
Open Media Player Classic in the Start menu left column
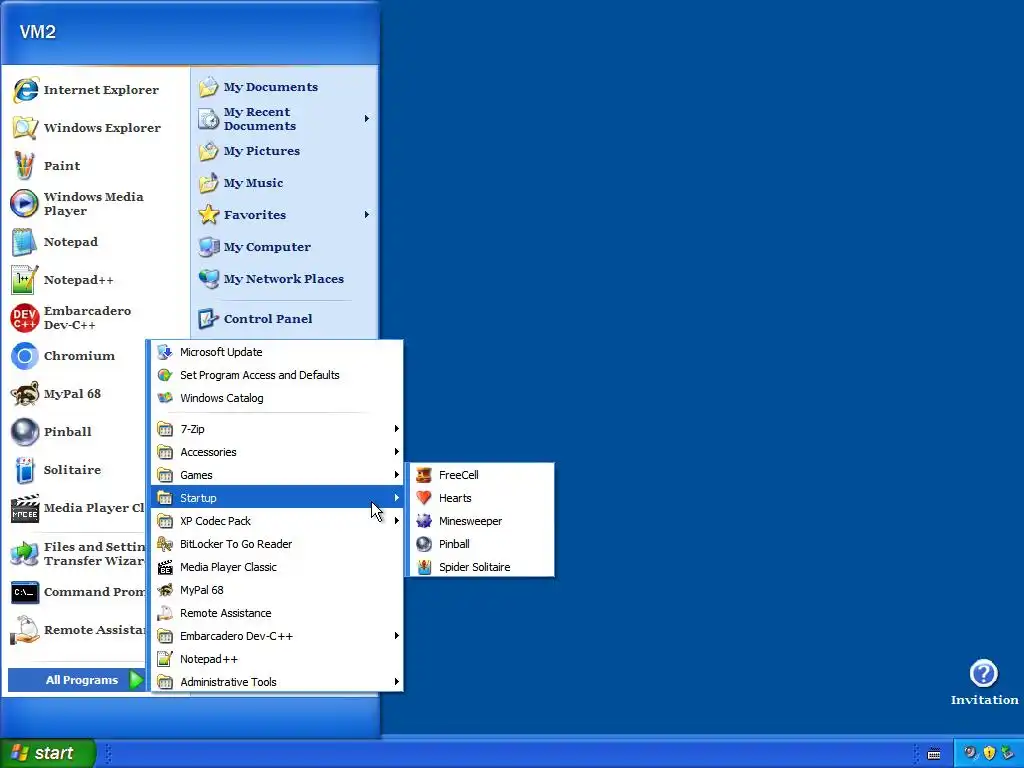pyautogui.click(x=76, y=507)
